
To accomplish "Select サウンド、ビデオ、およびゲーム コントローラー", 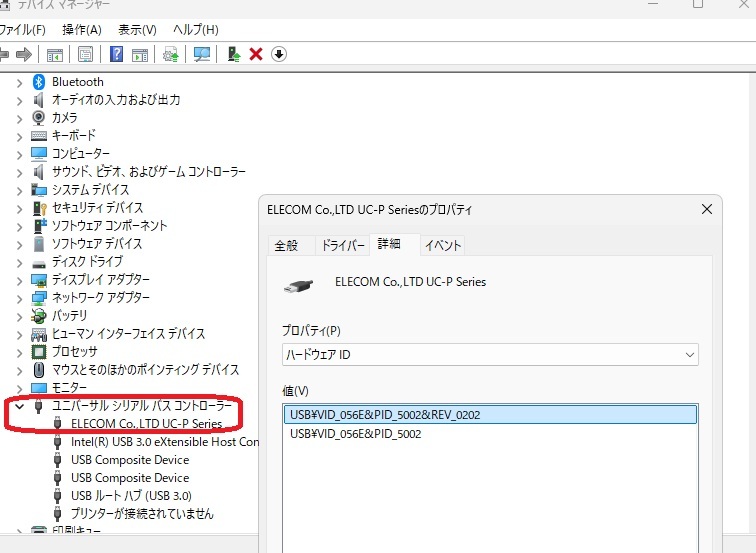I will (x=149, y=172).
